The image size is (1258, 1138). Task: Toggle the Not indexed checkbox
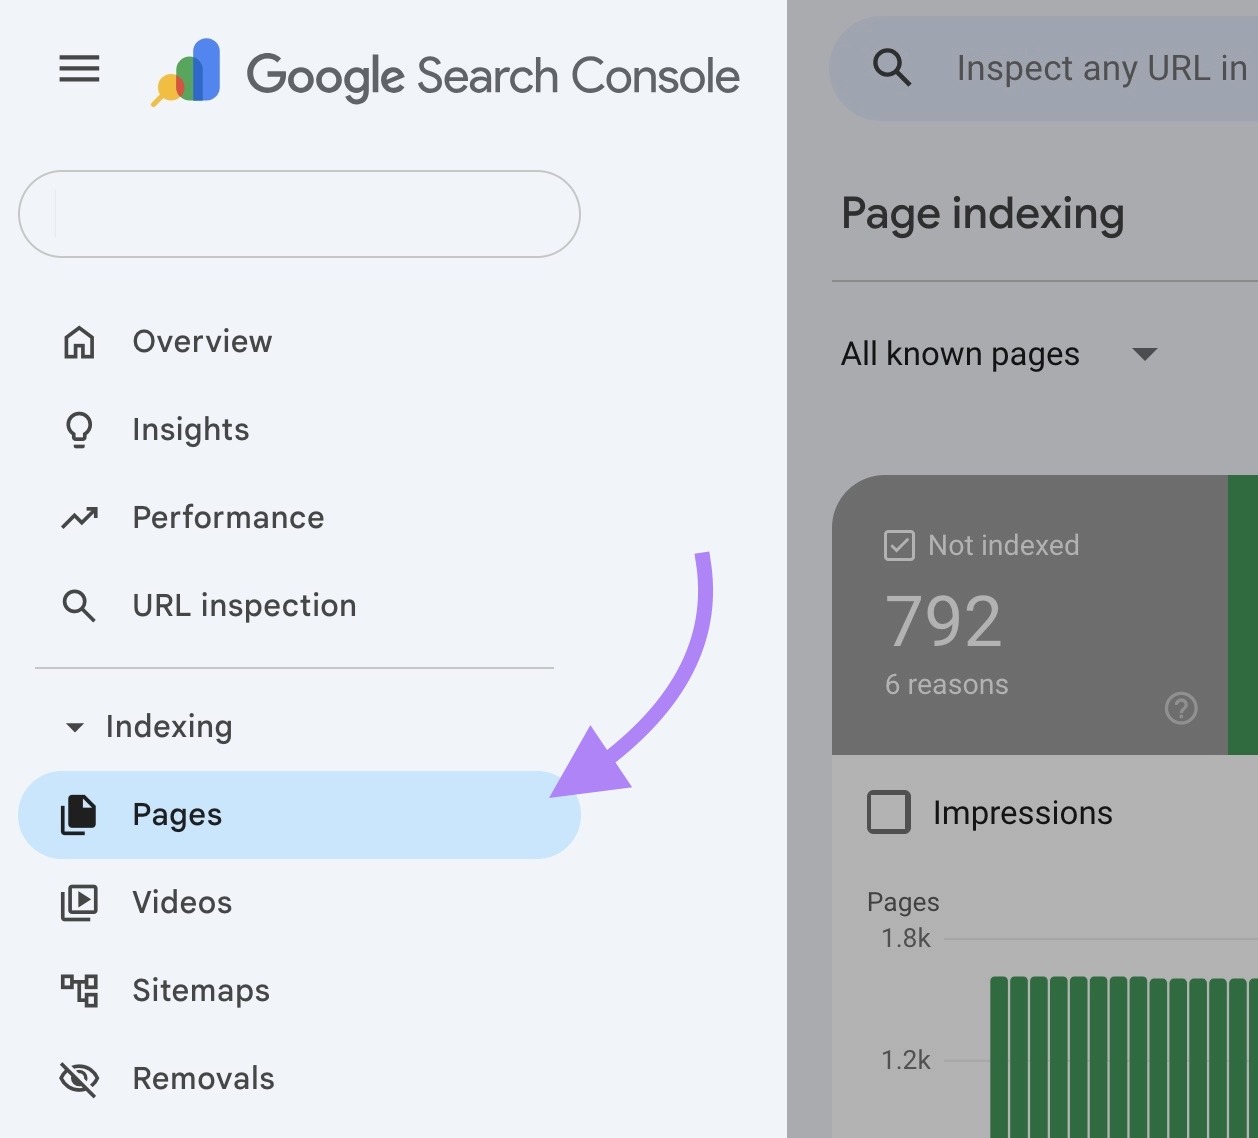coord(899,545)
